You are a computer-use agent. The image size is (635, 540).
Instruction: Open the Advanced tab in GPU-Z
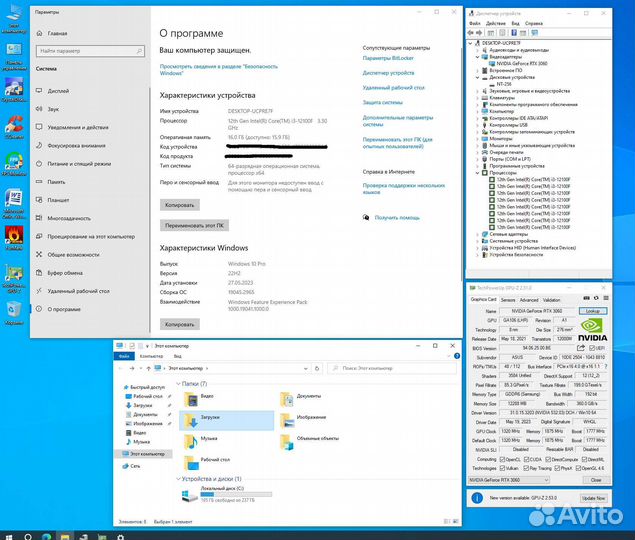coord(529,300)
